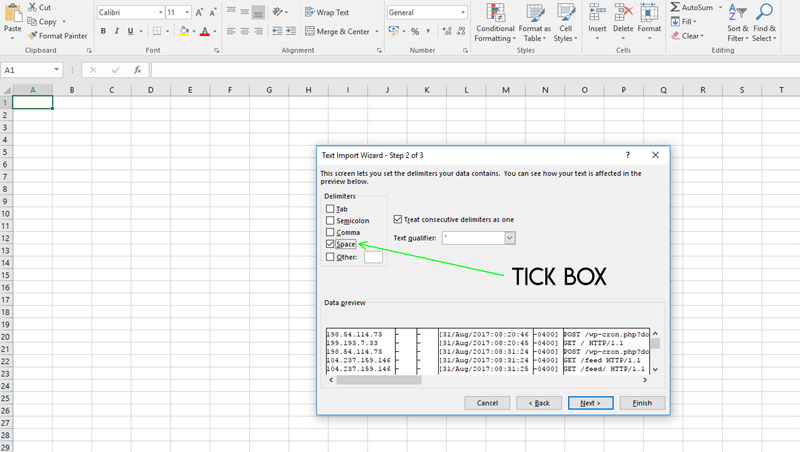Click the AutoSum sigma icon

675,6
